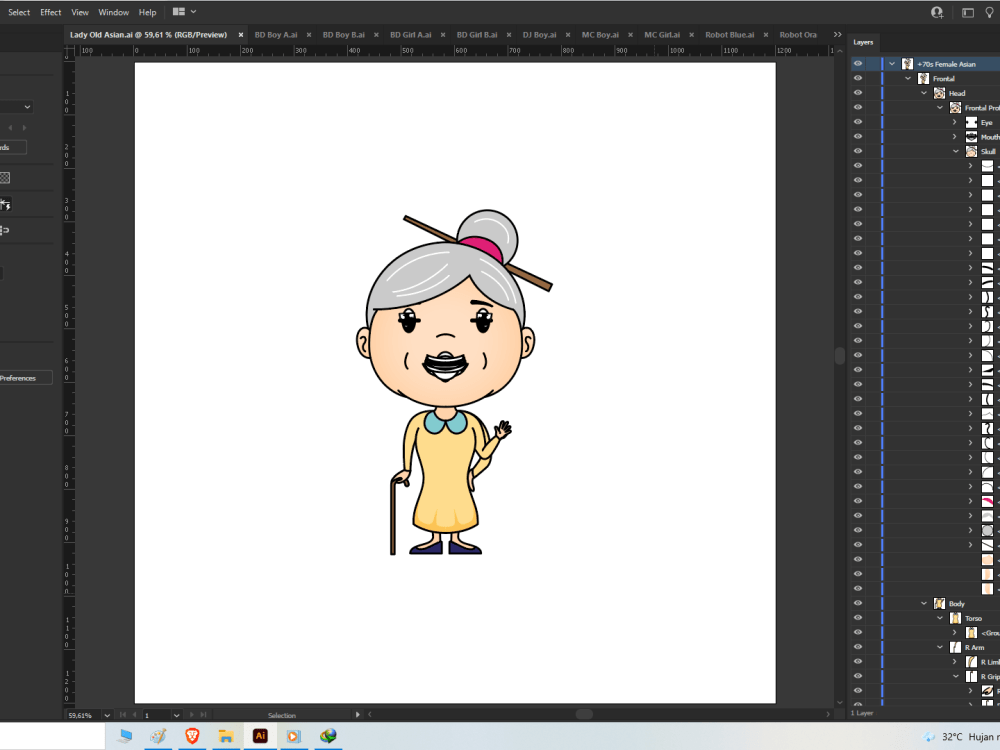
Task: Toggle visibility of the Skull layer
Action: pos(858,151)
